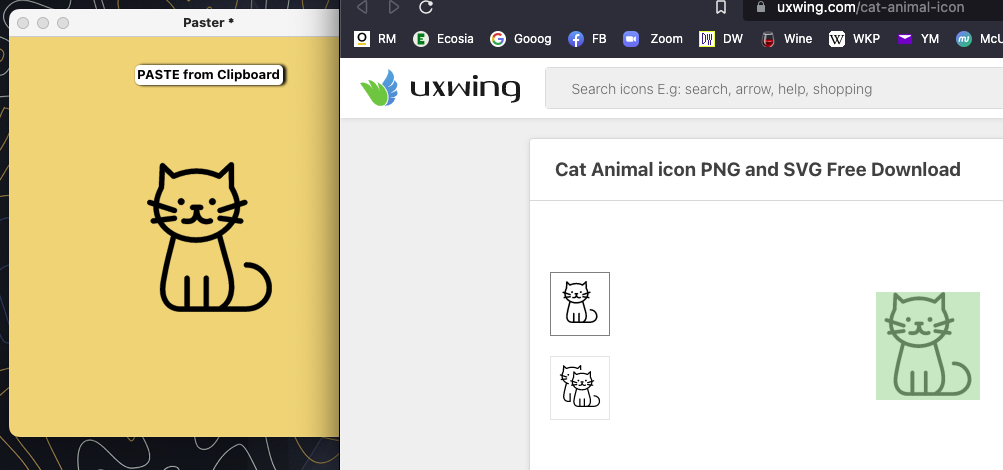This screenshot has width=1003, height=470.
Task: Click the browser forward arrow
Action: tap(394, 7)
